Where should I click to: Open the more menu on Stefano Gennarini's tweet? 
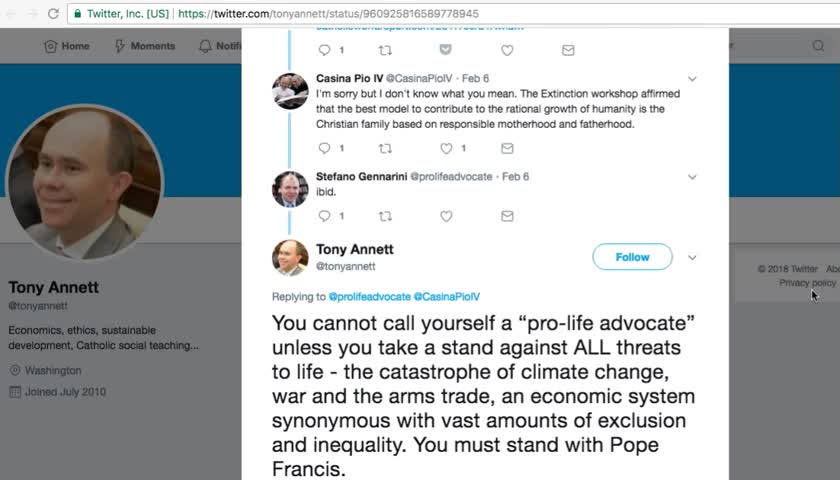(692, 177)
